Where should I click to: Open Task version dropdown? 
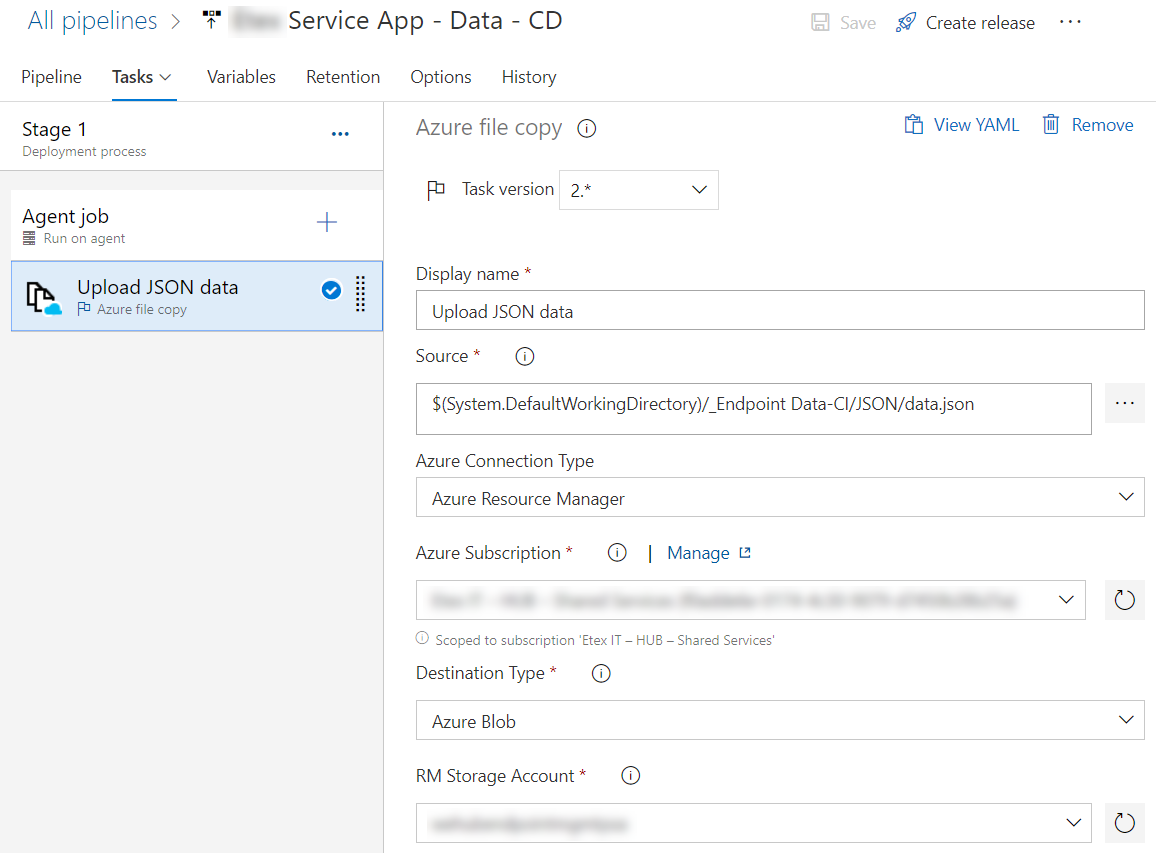(638, 190)
